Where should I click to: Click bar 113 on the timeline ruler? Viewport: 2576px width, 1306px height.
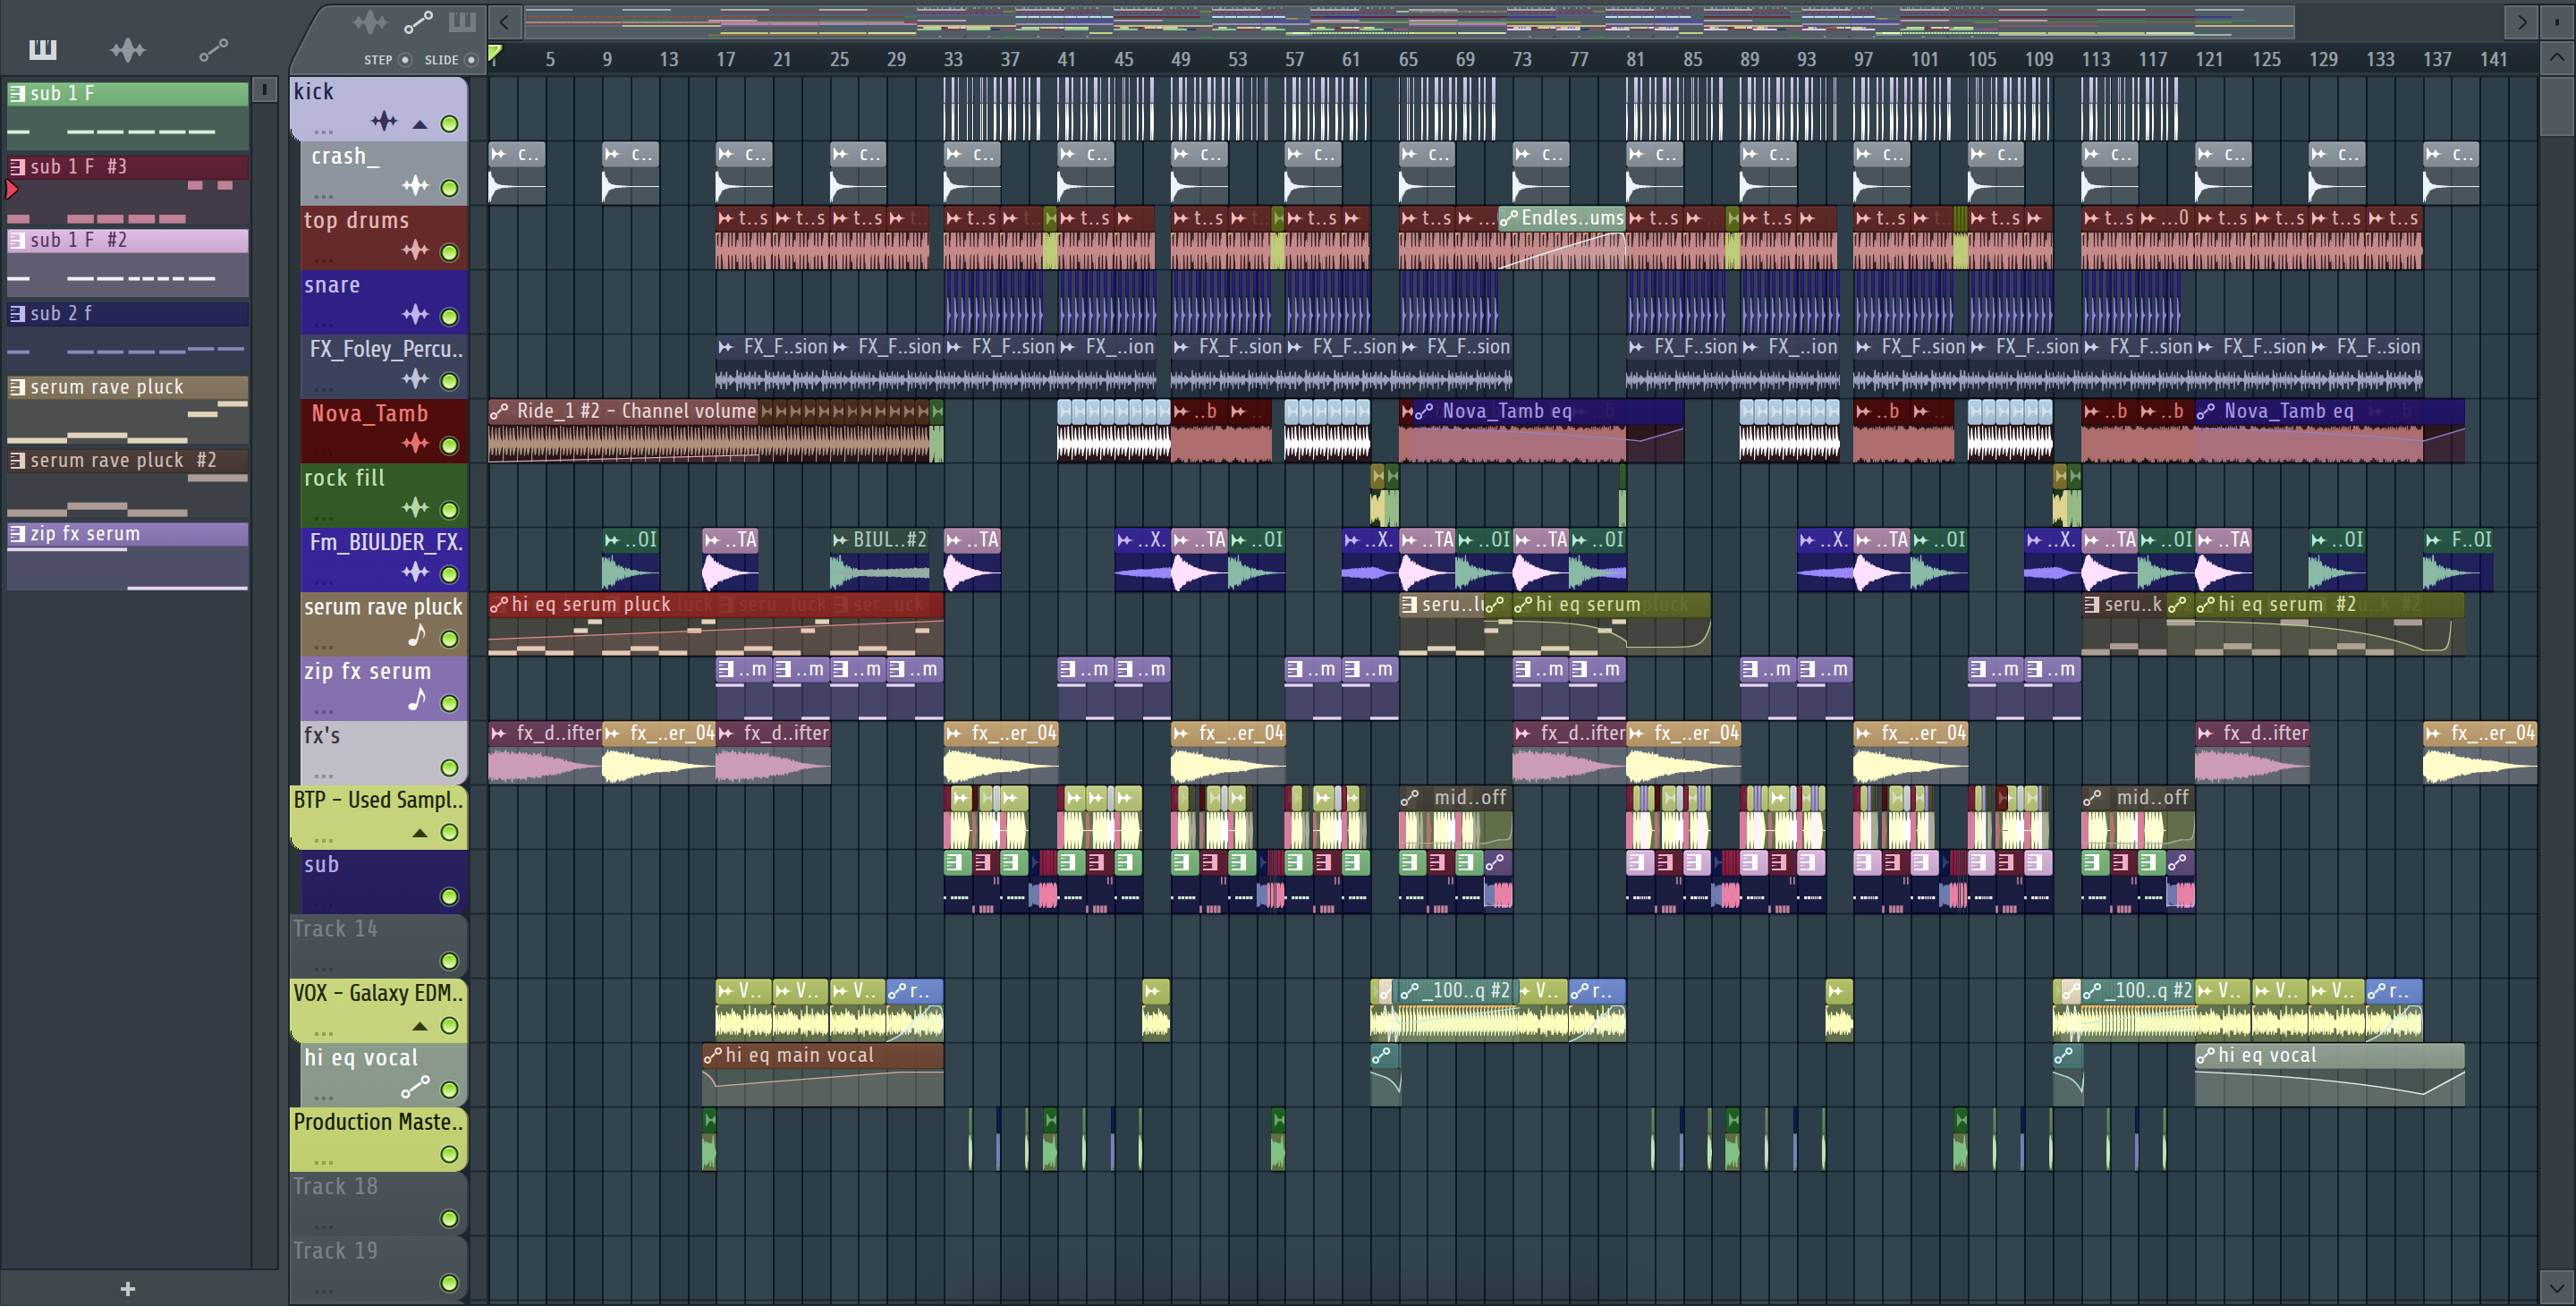point(2096,59)
